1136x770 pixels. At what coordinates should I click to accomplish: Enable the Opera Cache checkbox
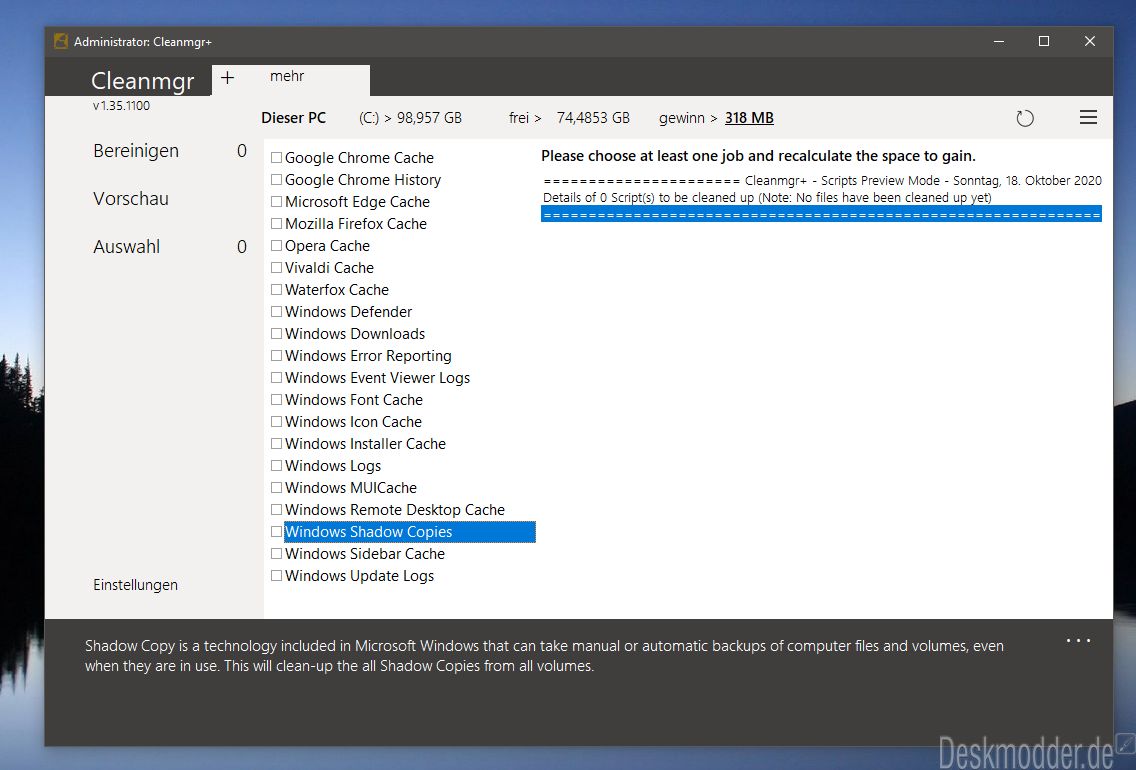click(x=276, y=245)
